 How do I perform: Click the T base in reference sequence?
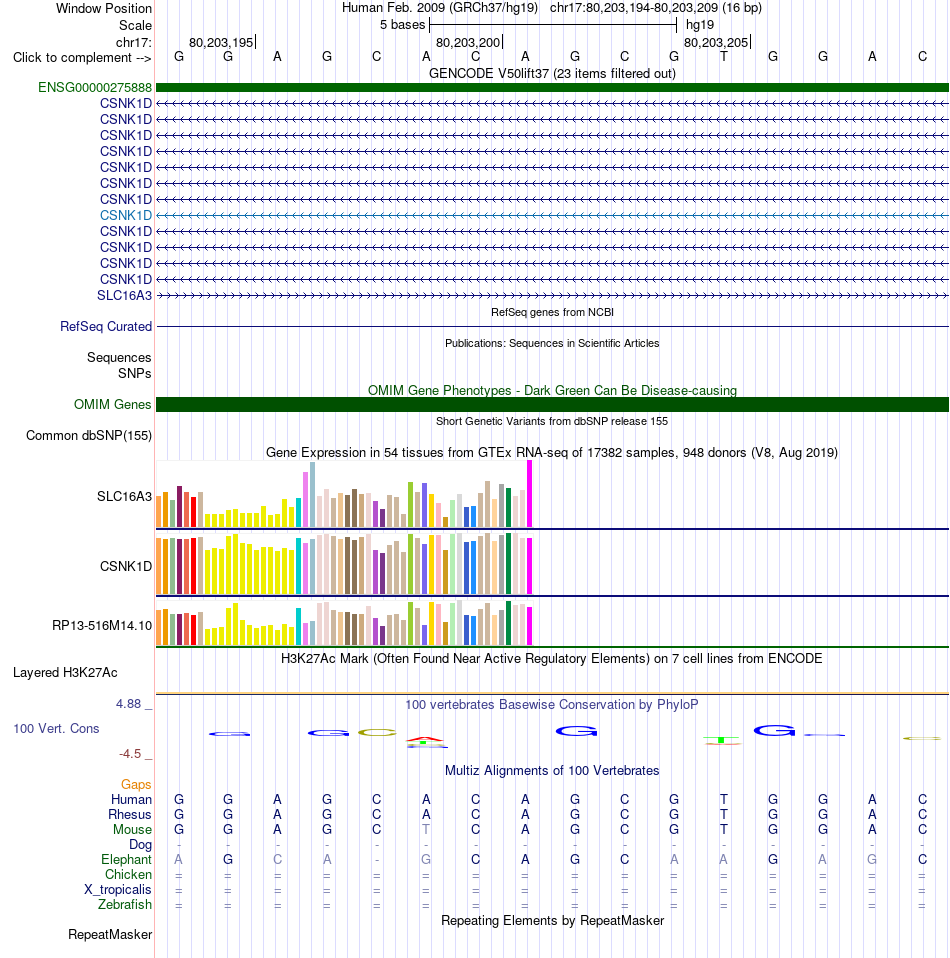click(723, 56)
